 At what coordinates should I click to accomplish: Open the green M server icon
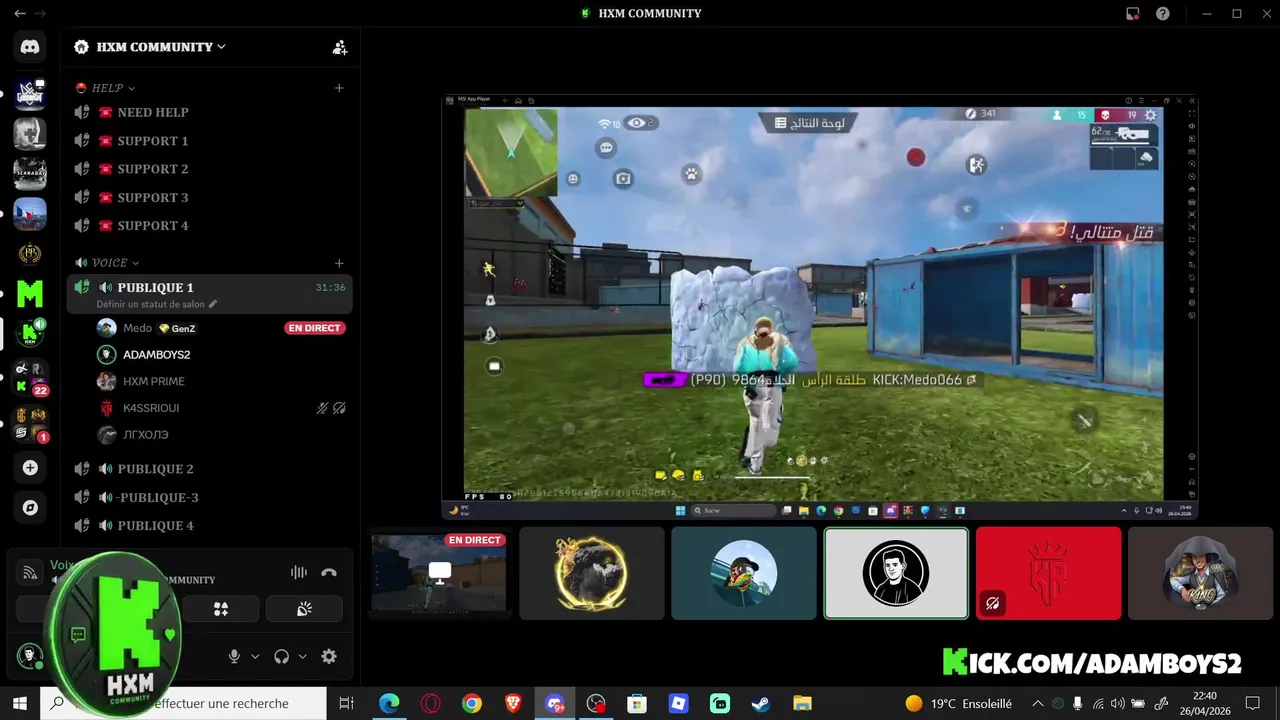30,294
